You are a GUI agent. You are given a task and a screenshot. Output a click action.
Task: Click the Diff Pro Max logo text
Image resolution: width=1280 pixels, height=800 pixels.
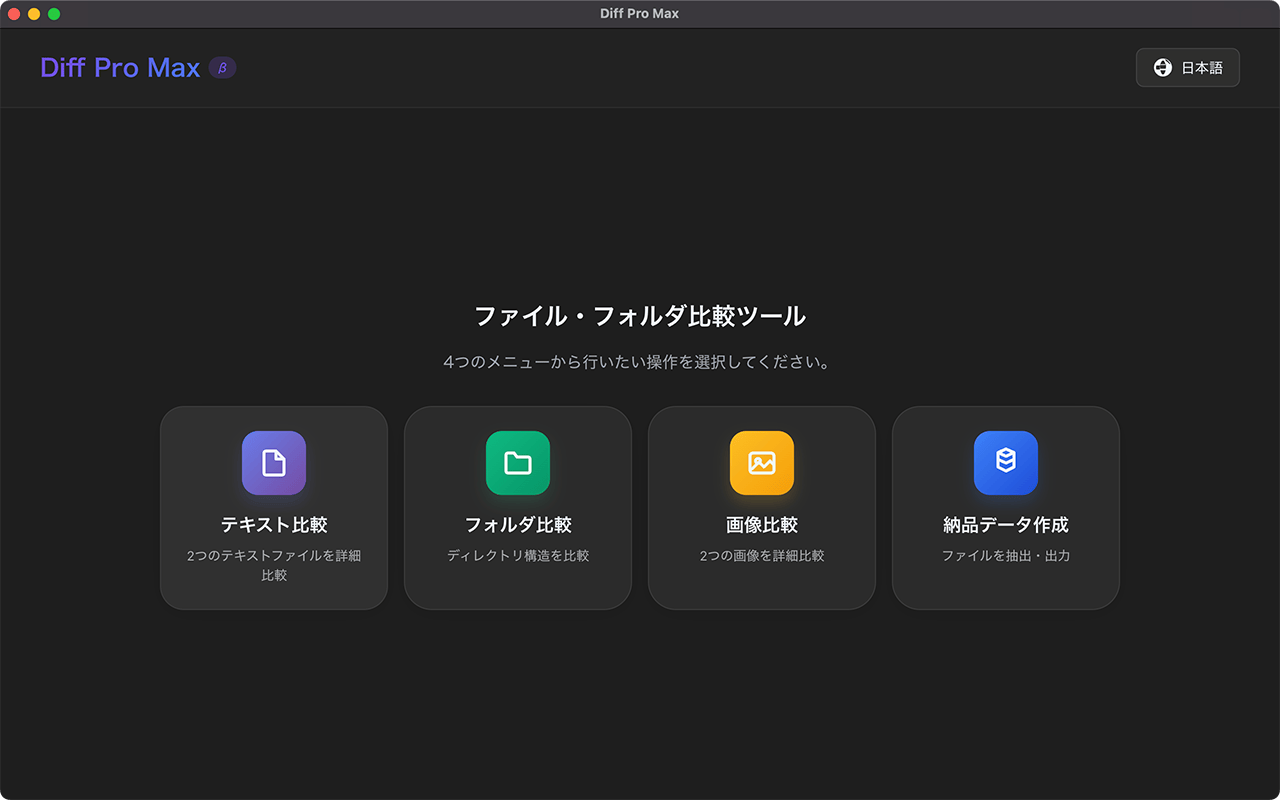pos(119,67)
